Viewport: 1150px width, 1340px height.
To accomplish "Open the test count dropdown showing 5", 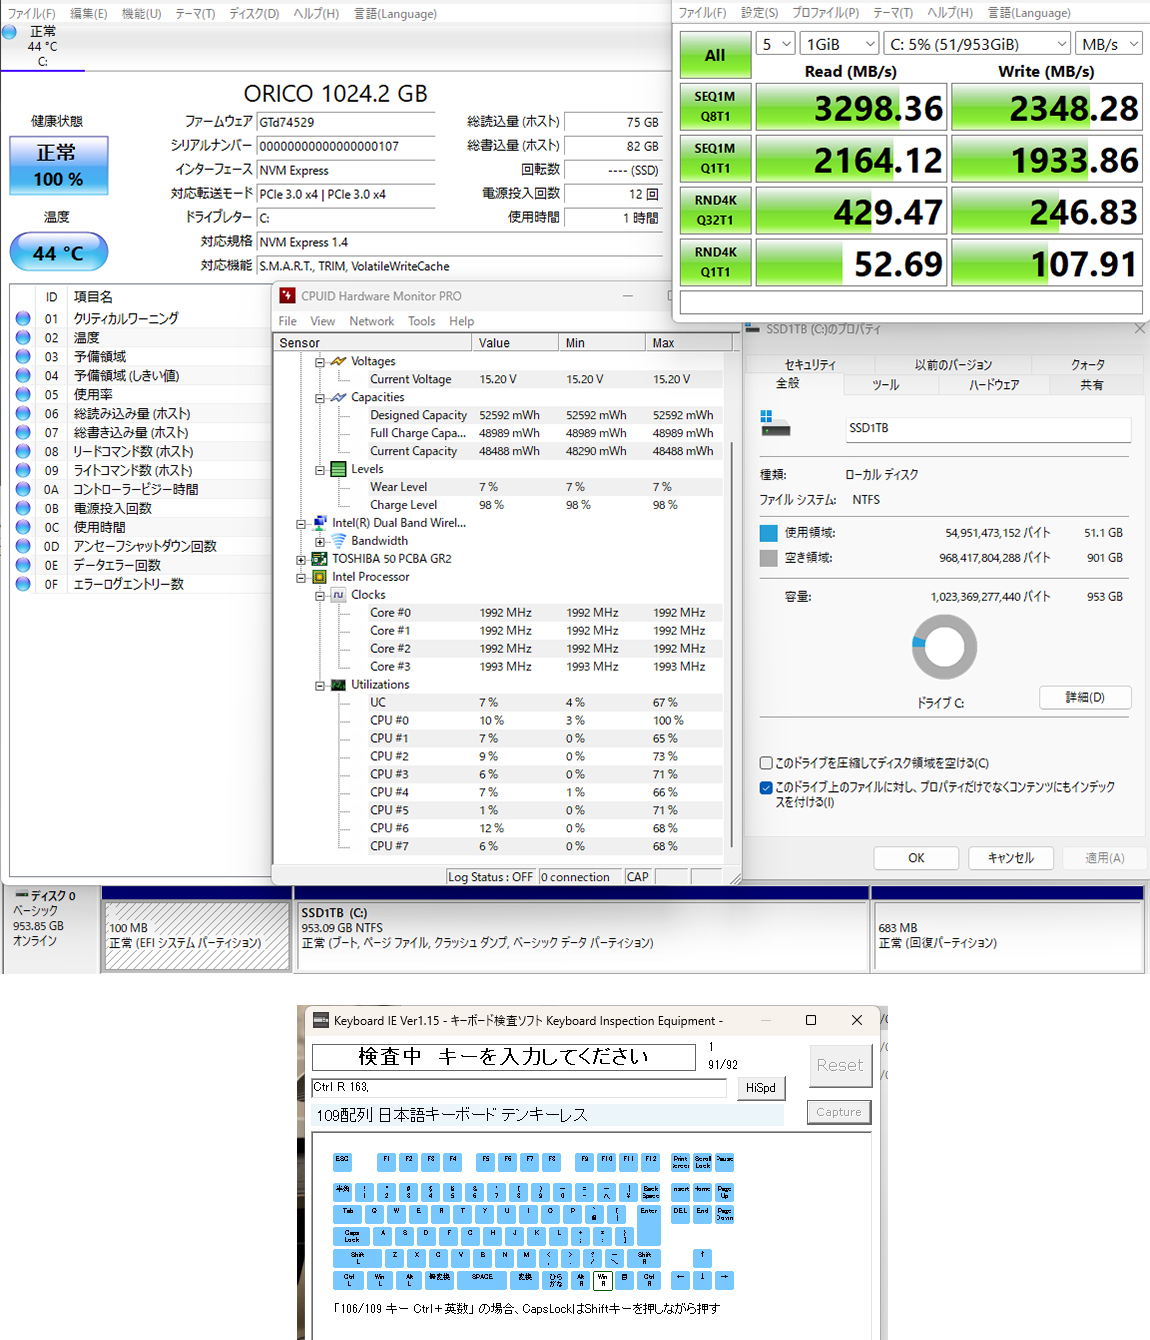I will click(775, 44).
